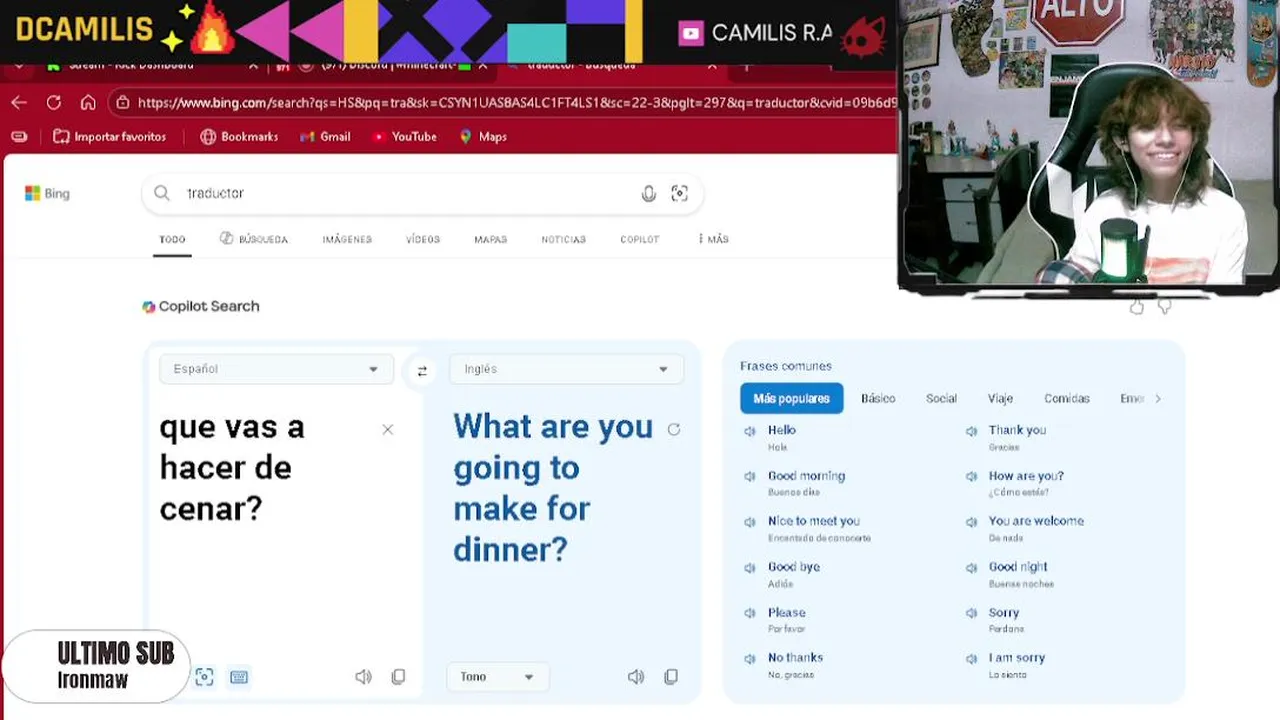Click the microphone voice search icon
The width and height of the screenshot is (1280, 720).
649,194
